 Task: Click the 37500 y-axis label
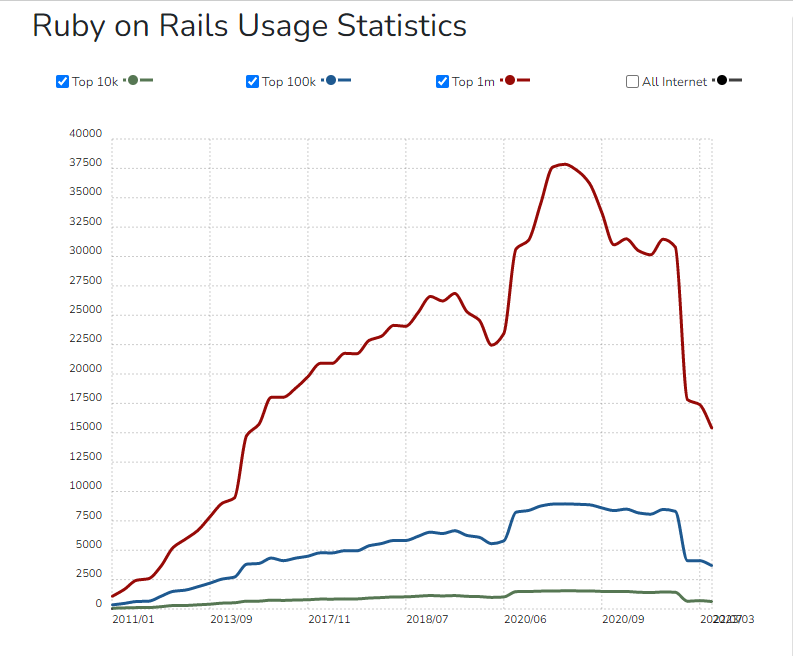(85, 163)
